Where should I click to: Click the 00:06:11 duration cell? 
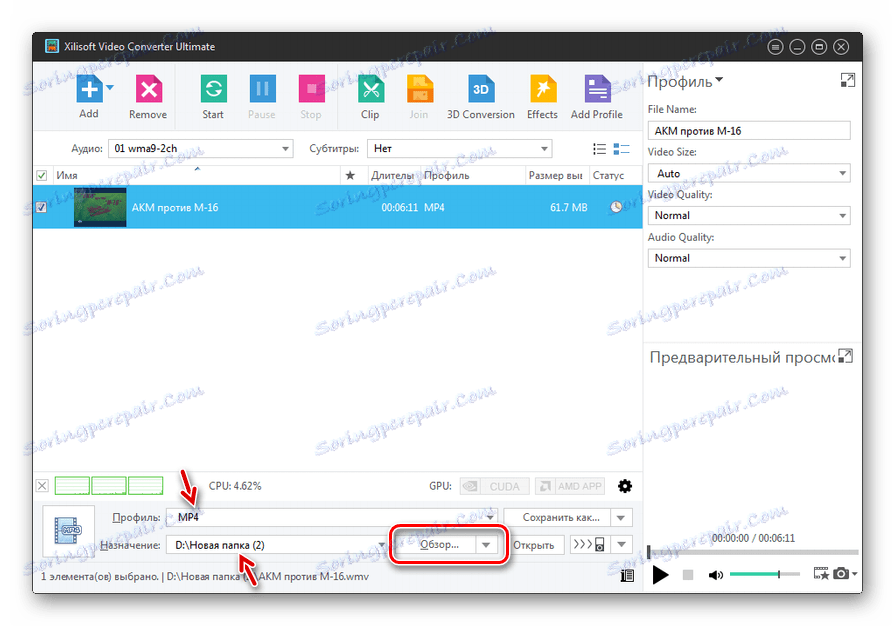[400, 207]
